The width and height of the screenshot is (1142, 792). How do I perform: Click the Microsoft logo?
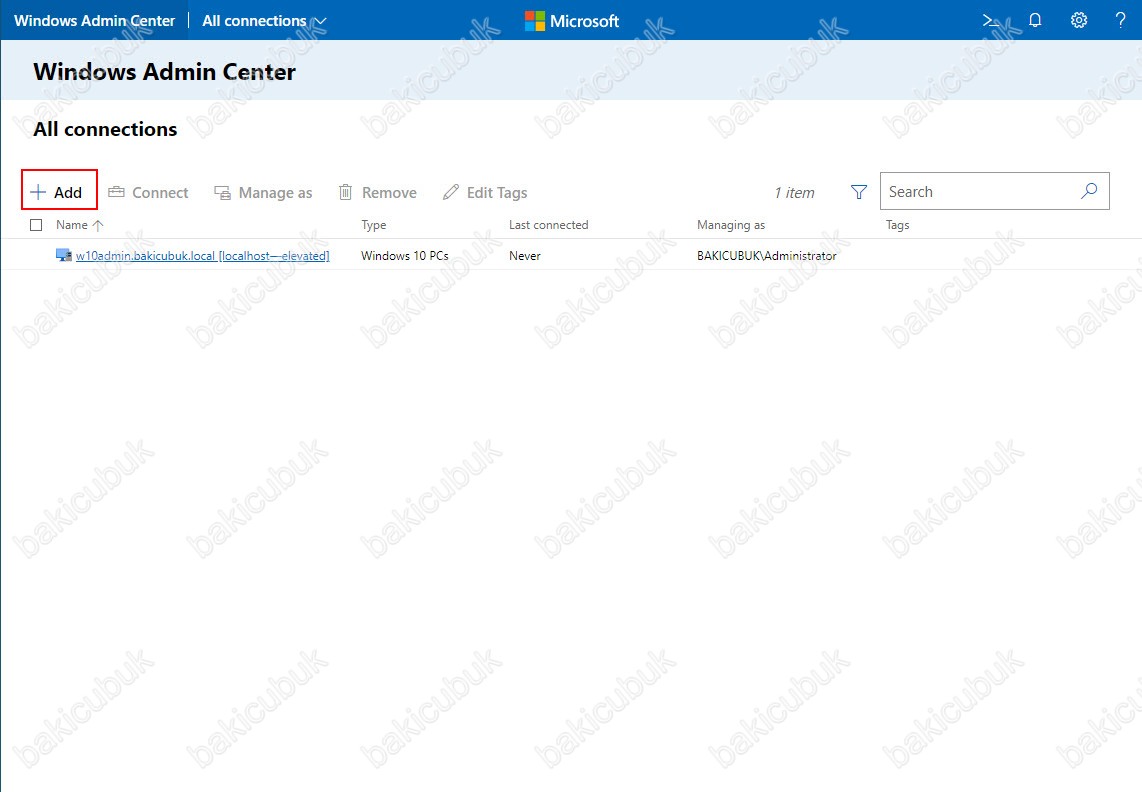(x=572, y=21)
